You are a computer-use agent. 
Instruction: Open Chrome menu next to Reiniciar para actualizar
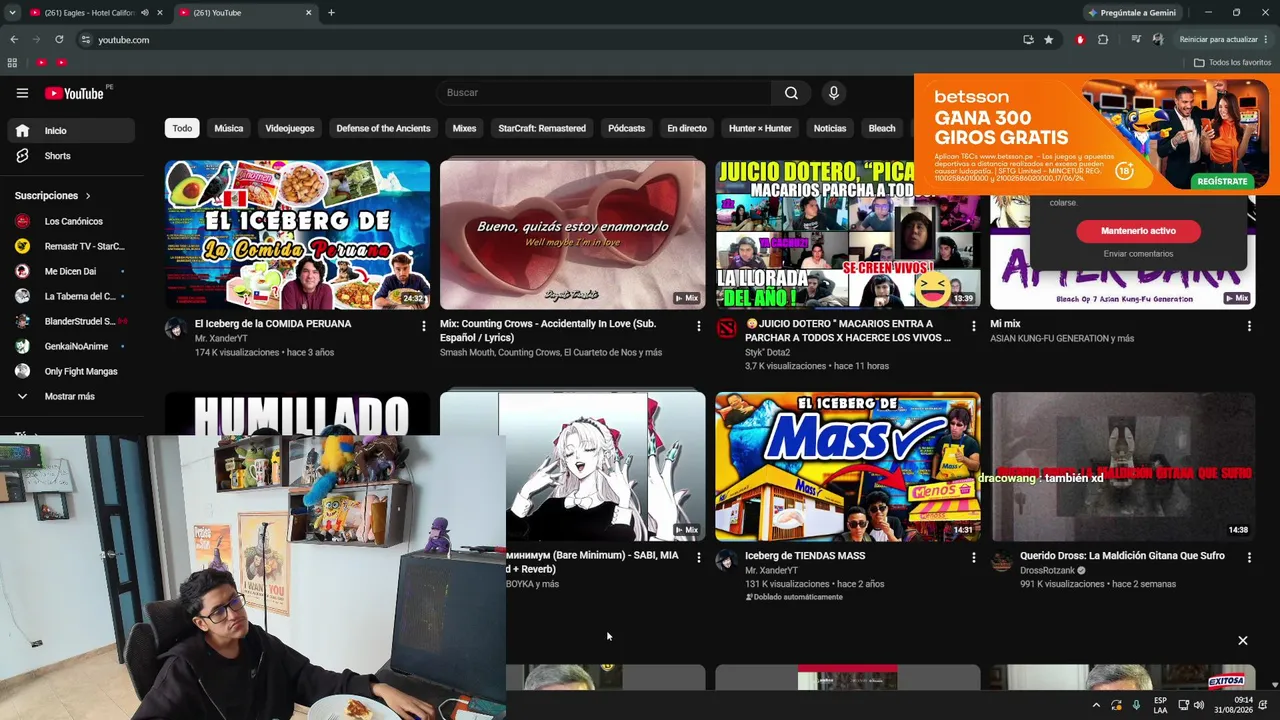[x=1266, y=40]
